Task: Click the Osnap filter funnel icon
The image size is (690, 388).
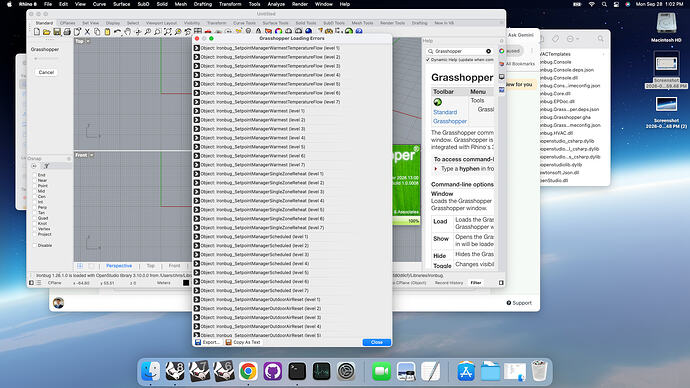Action: (46, 166)
